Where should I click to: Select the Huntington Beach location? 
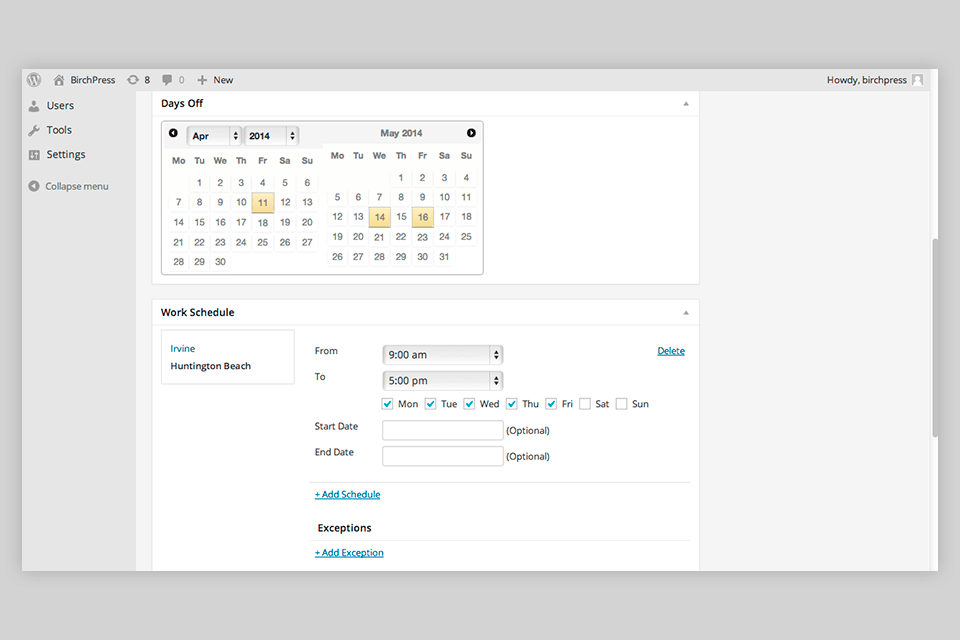211,366
